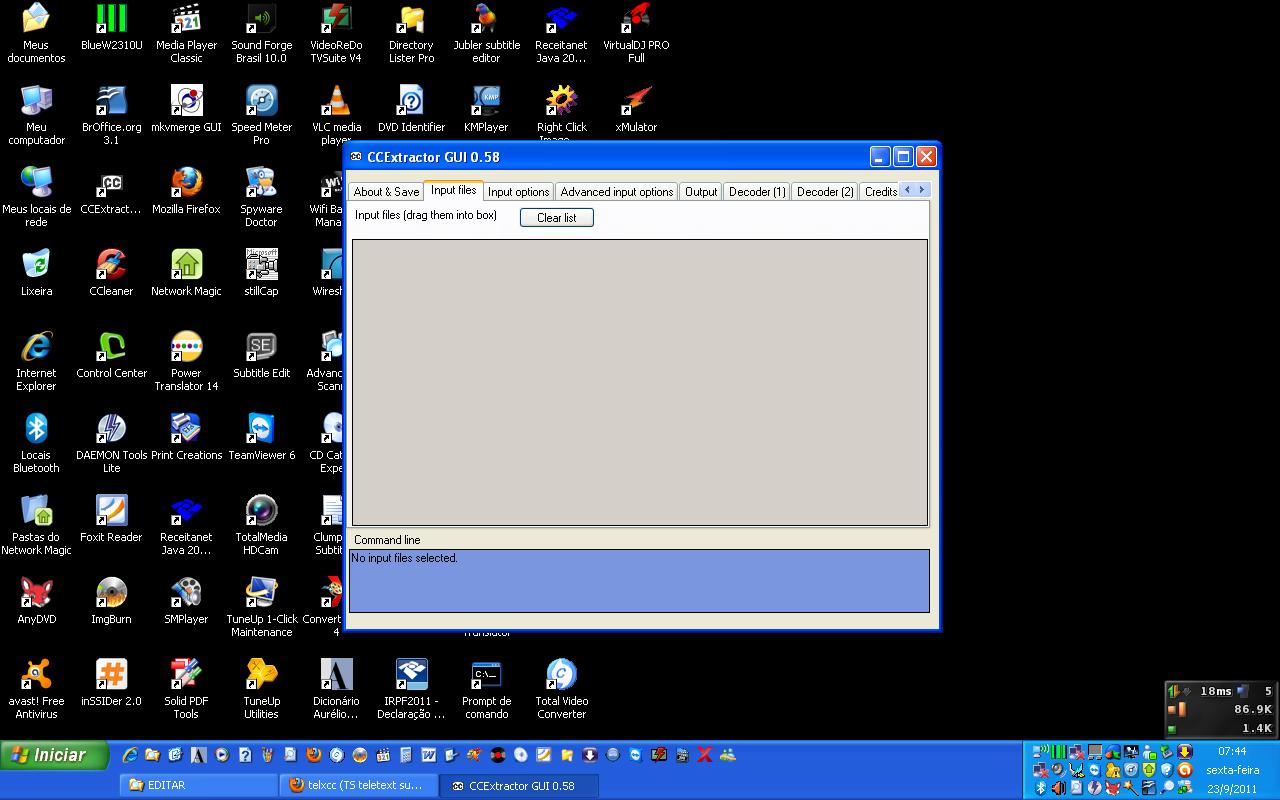Launch Speed Meter Pro icon
The image size is (1280, 800).
coord(261,115)
